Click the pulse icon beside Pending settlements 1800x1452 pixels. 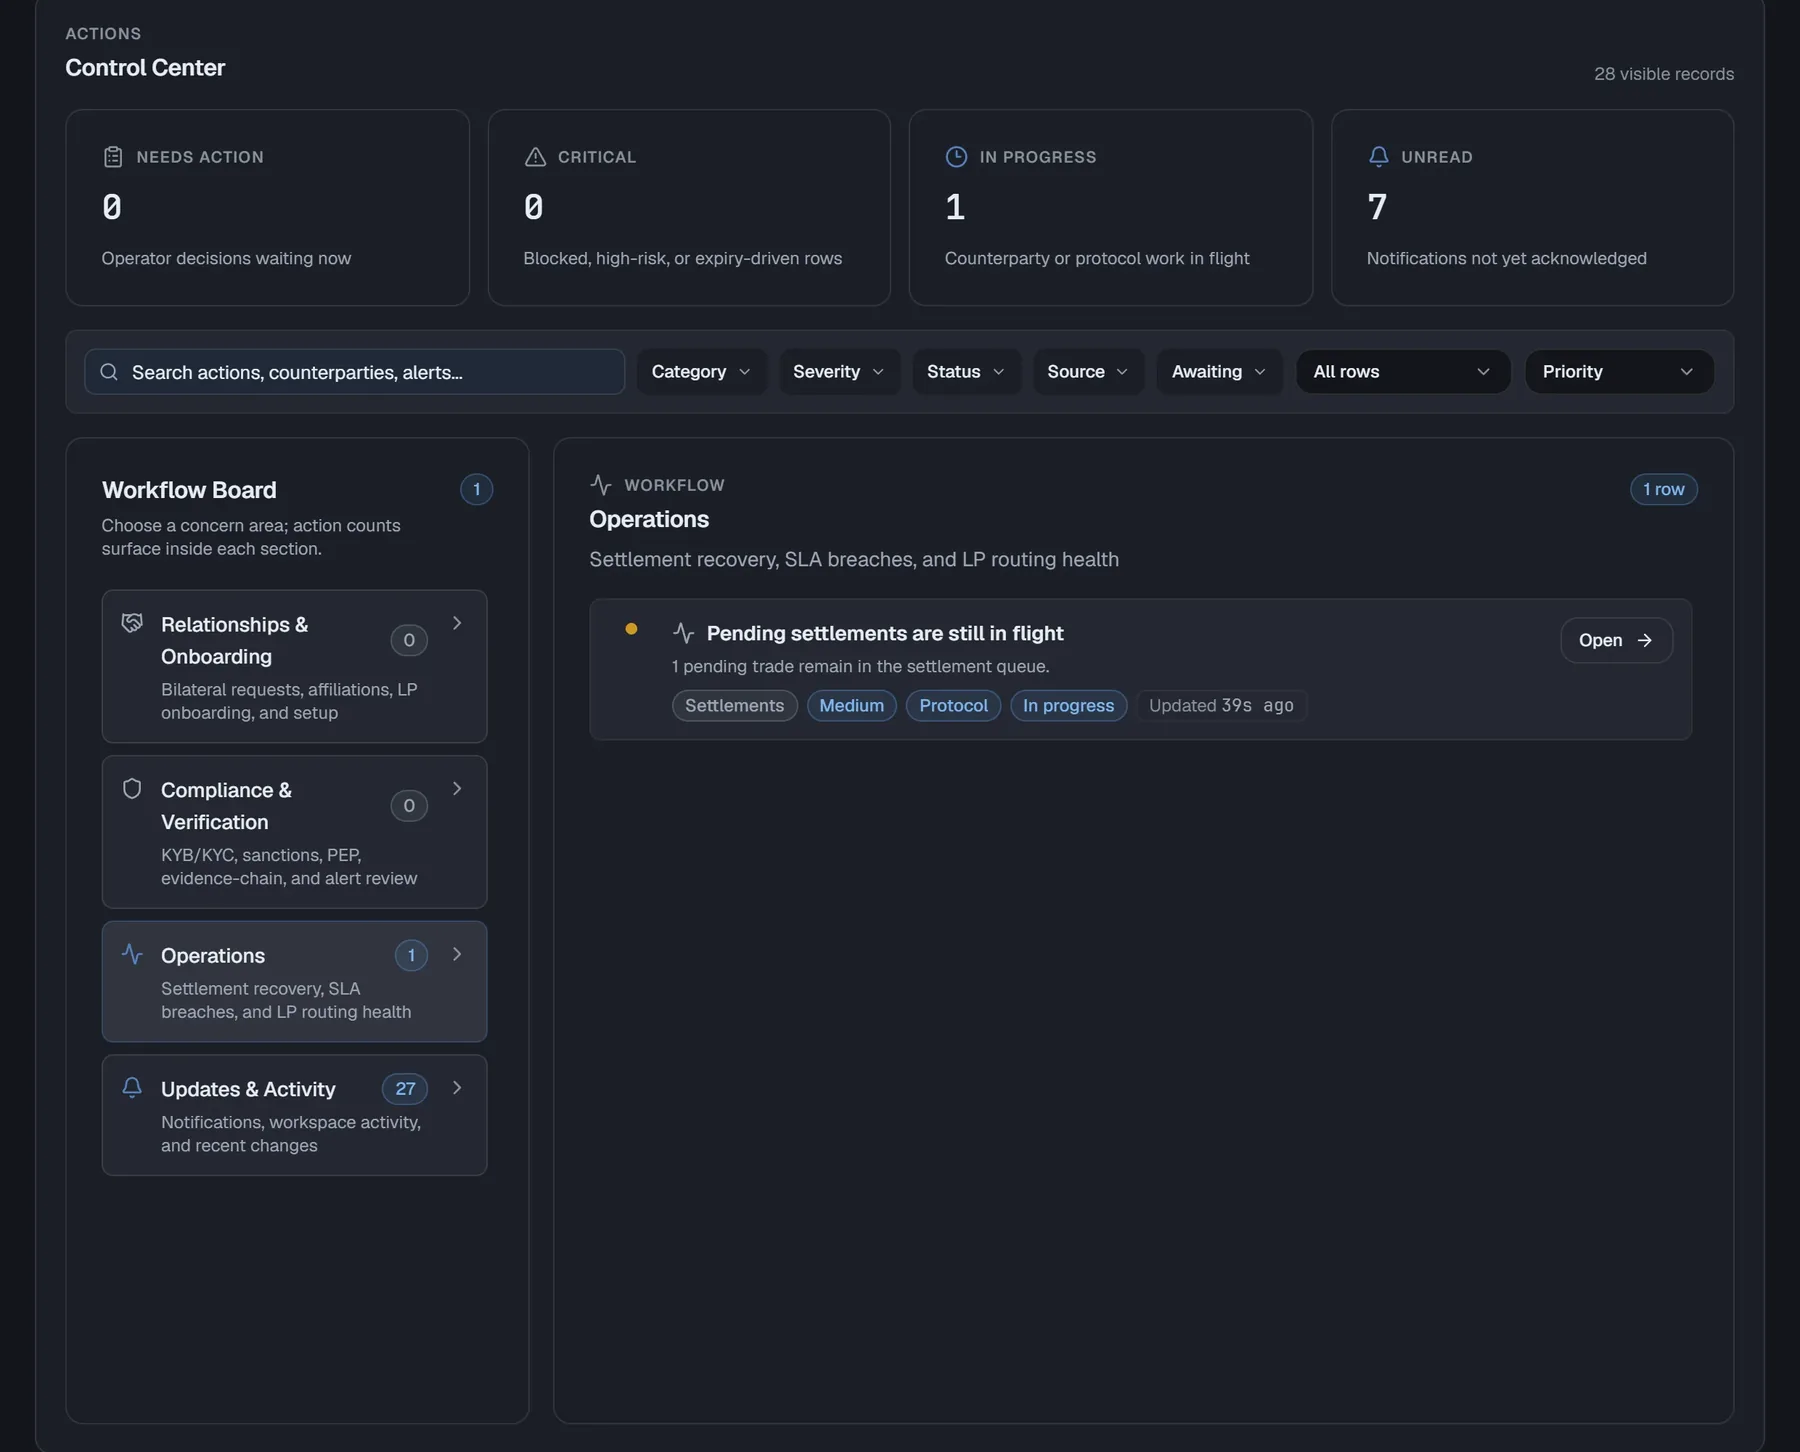(x=683, y=633)
